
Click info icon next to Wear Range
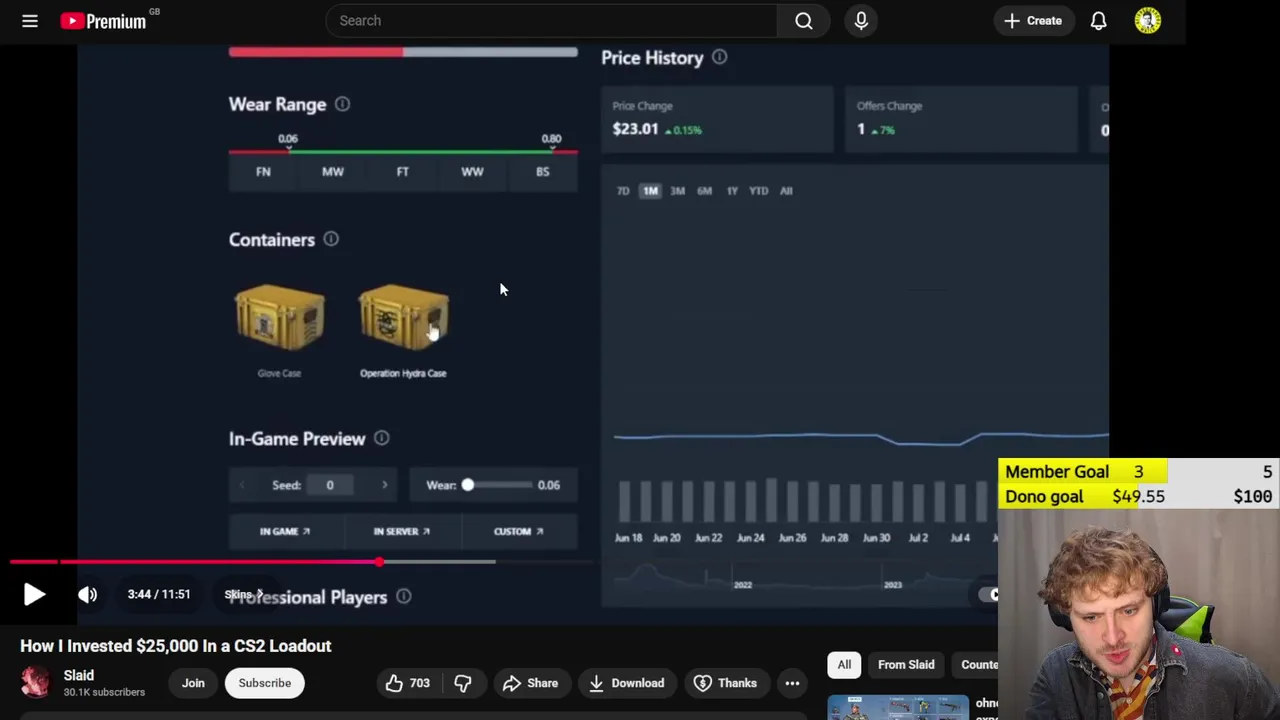[x=342, y=104]
